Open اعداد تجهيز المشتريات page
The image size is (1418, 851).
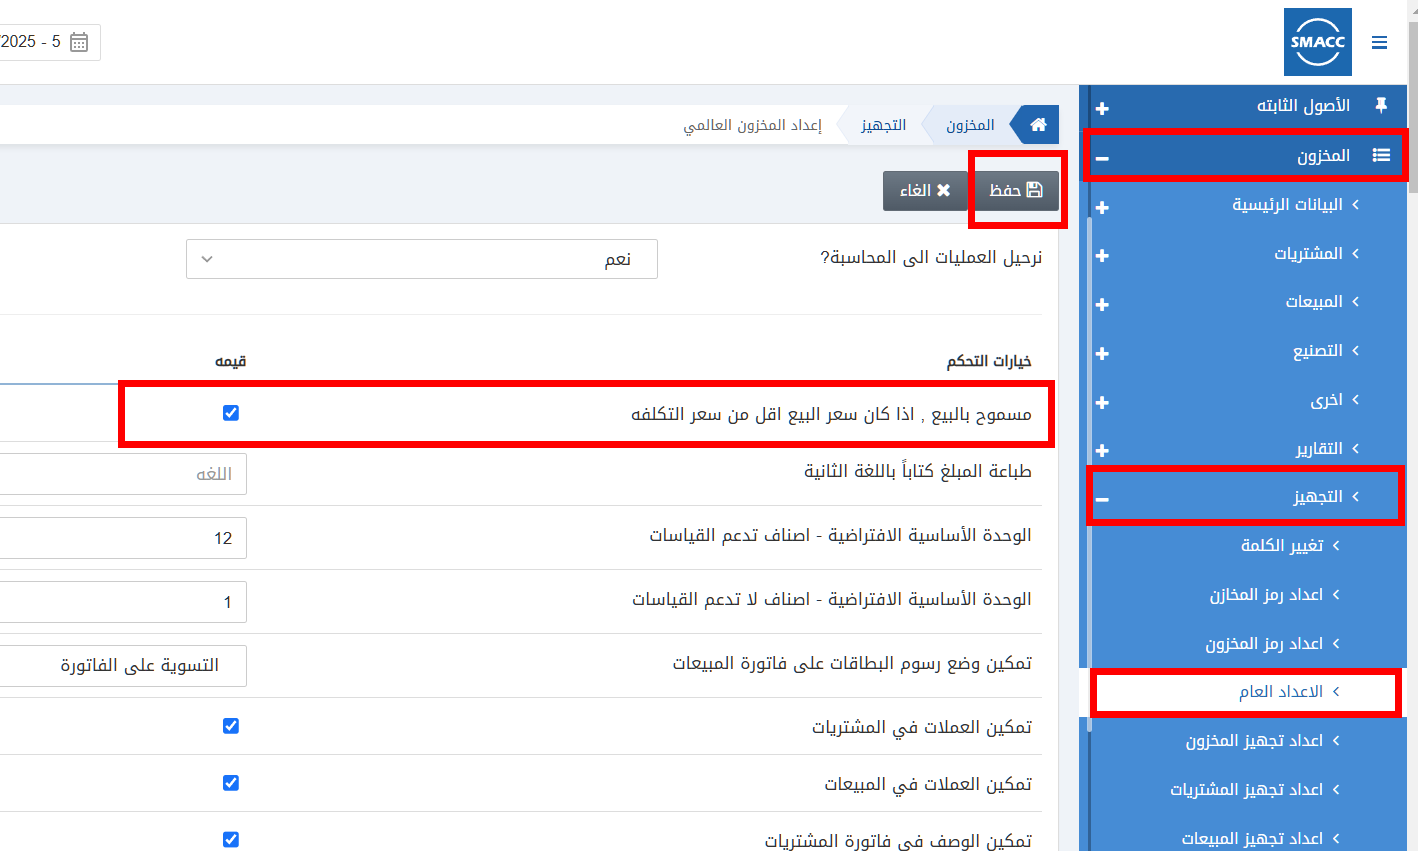click(x=1246, y=790)
